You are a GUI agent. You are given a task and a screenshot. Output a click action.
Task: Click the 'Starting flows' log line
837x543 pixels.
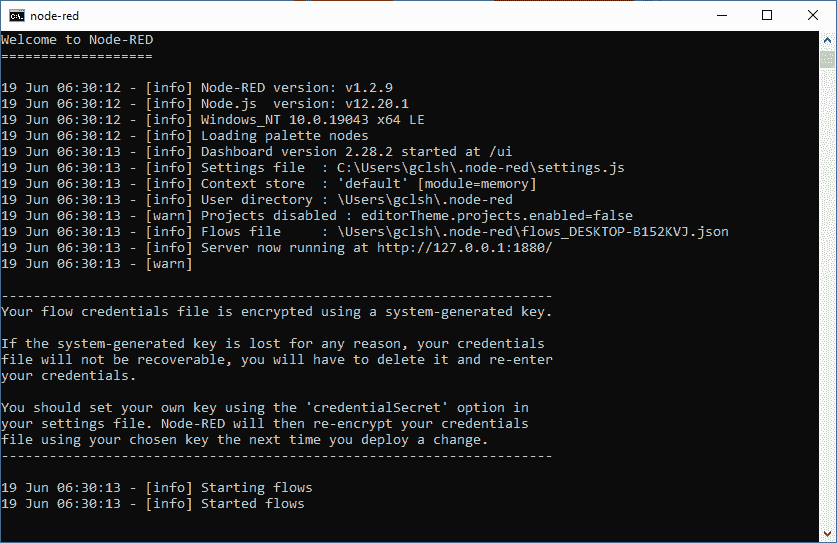click(157, 488)
